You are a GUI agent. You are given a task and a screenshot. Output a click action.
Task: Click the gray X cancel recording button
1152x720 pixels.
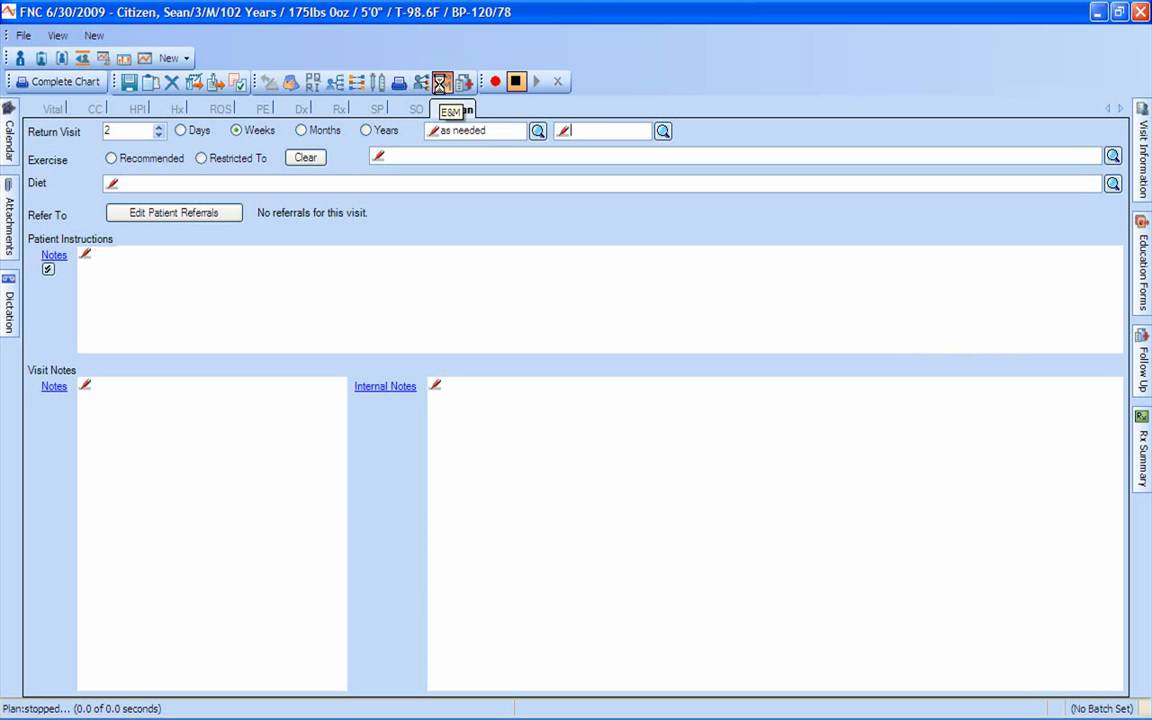[x=558, y=82]
